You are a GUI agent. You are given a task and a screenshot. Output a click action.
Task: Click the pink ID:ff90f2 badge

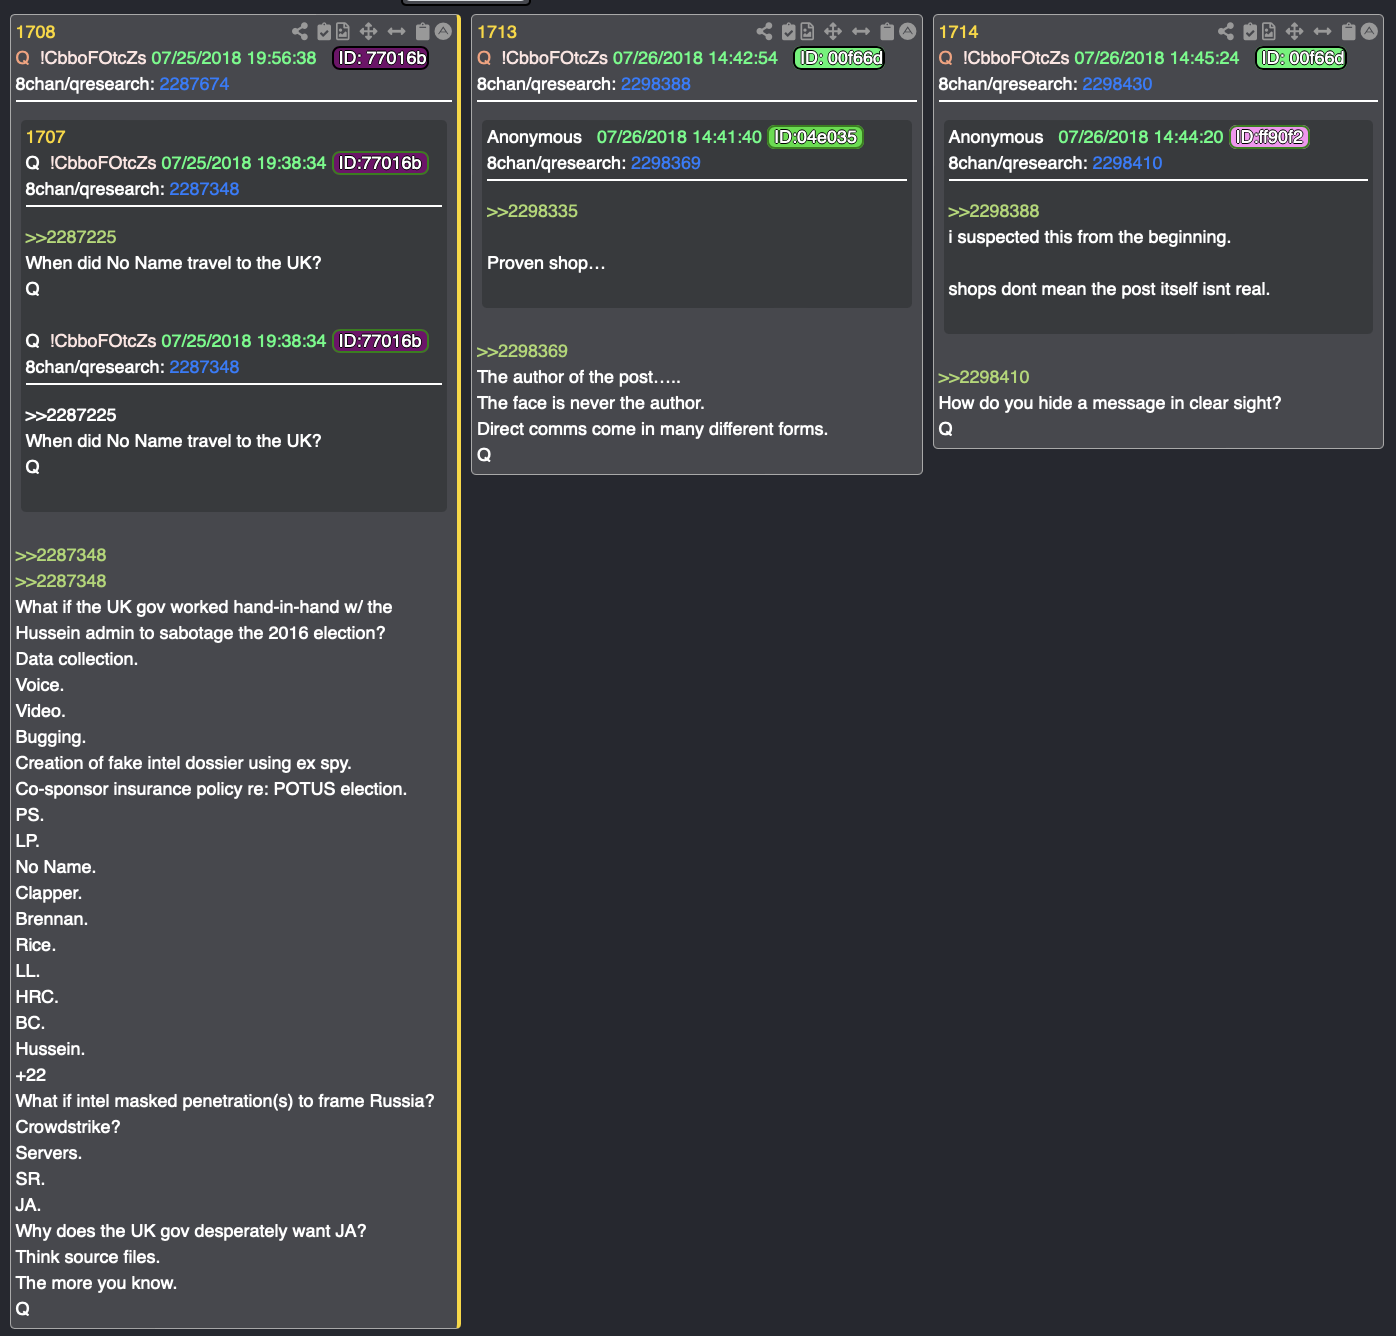pyautogui.click(x=1269, y=137)
